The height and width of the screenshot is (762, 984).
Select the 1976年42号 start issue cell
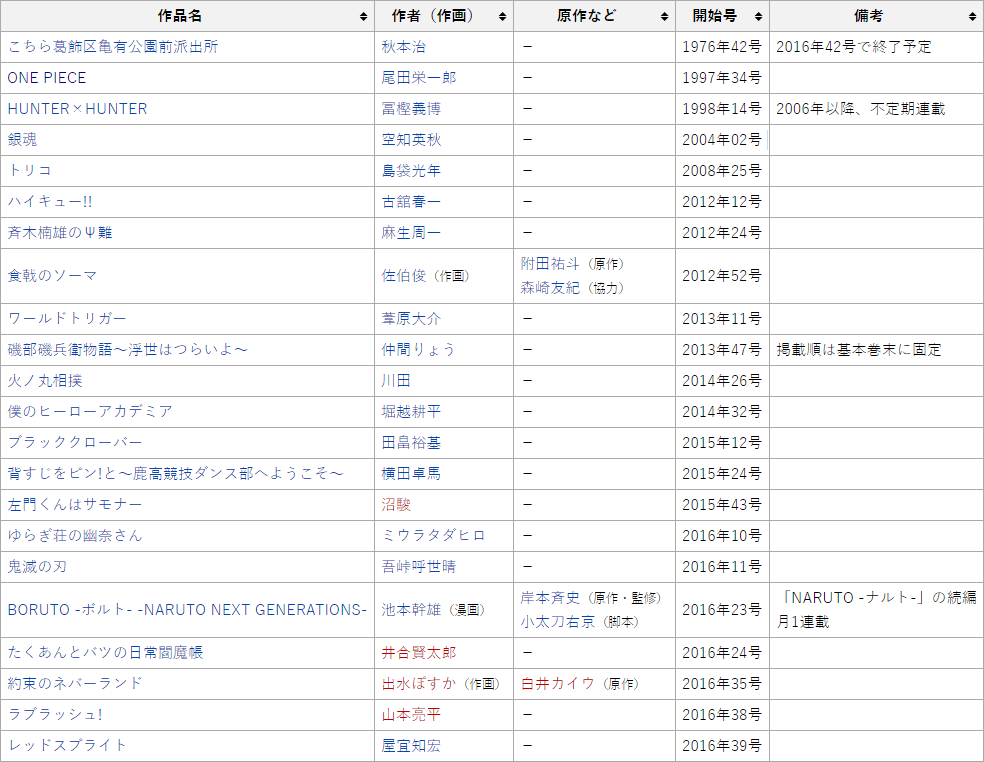click(722, 47)
